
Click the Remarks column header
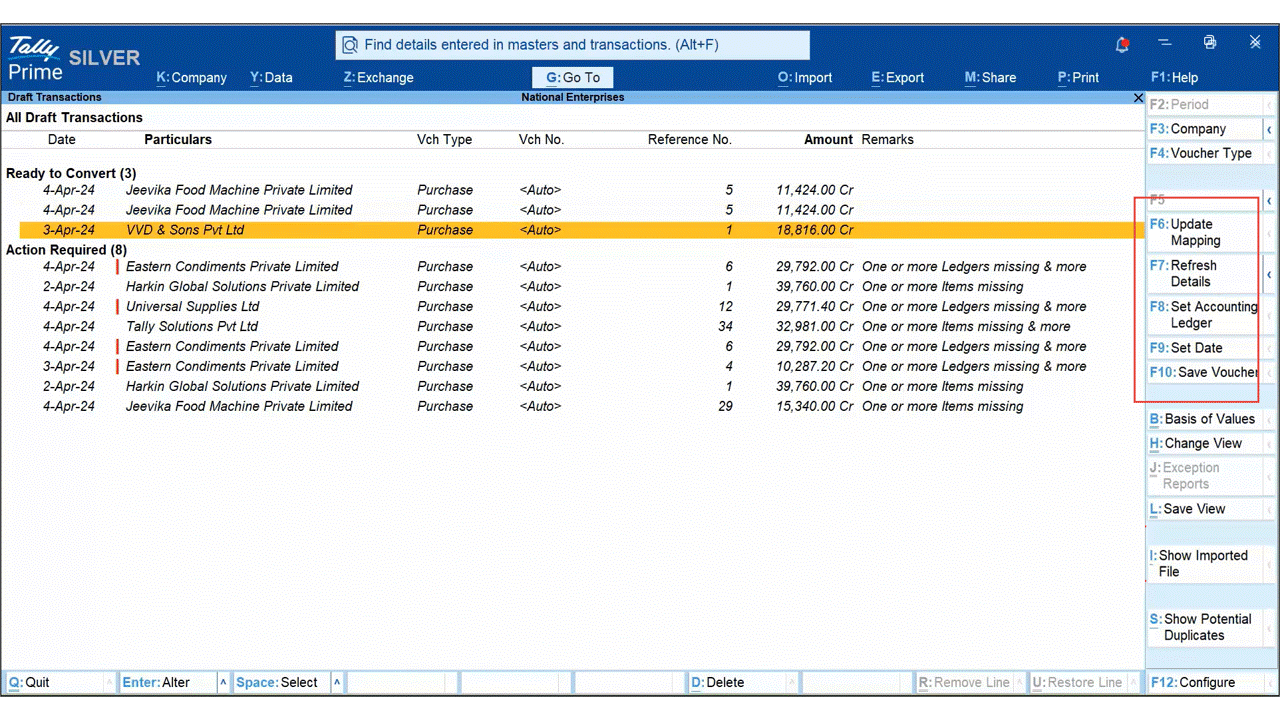[888, 139]
